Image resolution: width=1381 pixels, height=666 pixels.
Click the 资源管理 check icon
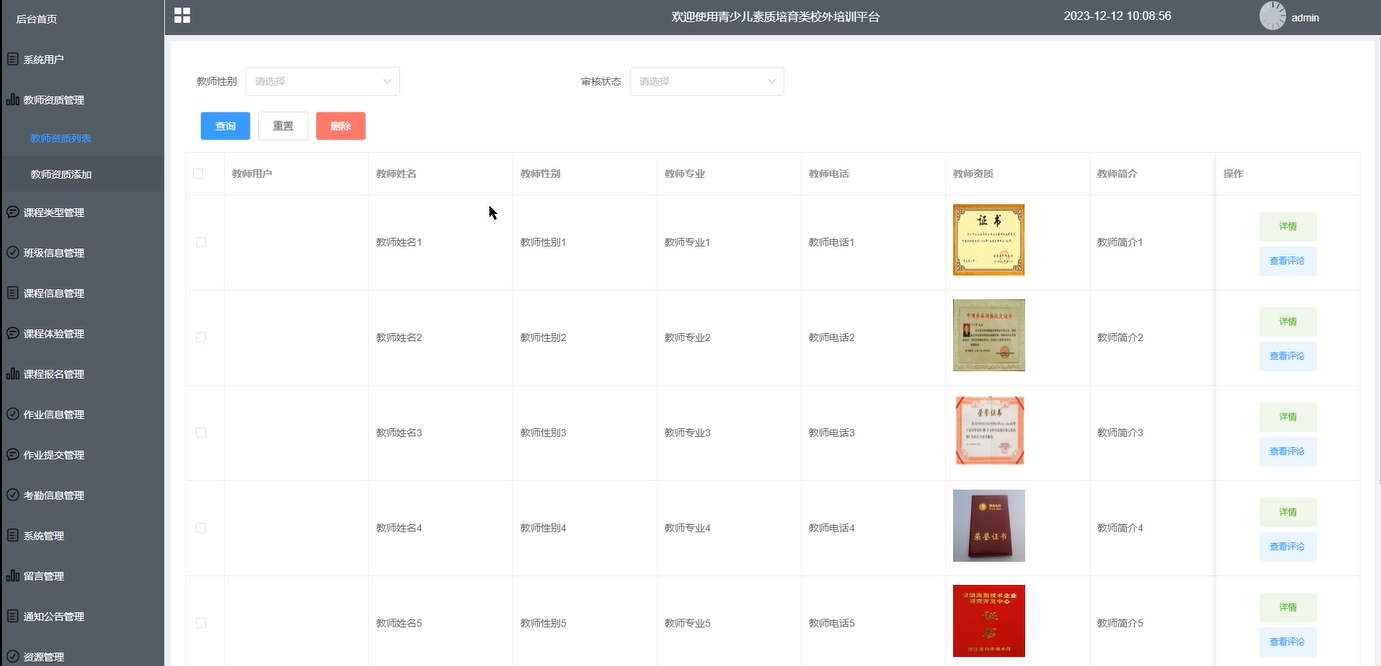tap(12, 656)
